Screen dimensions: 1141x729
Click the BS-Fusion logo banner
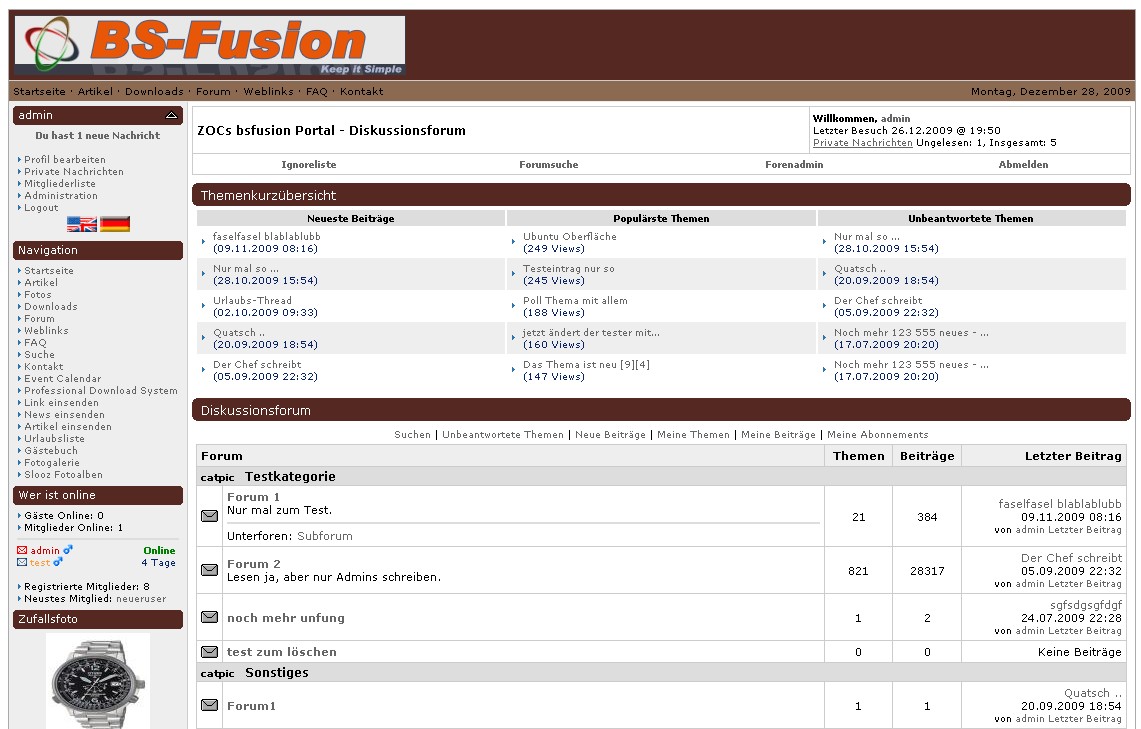[x=210, y=45]
